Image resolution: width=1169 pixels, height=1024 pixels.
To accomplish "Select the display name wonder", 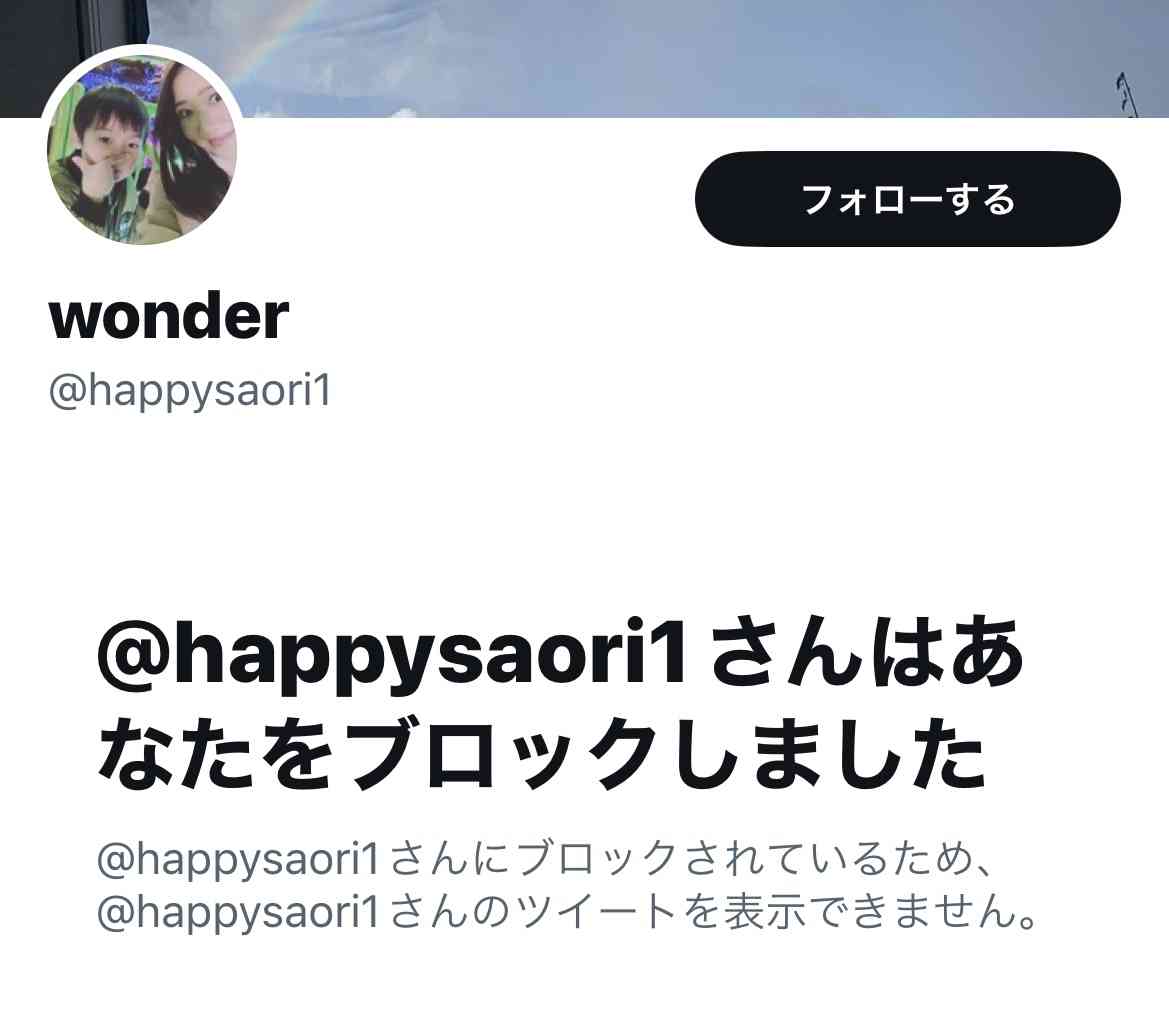I will pos(168,316).
